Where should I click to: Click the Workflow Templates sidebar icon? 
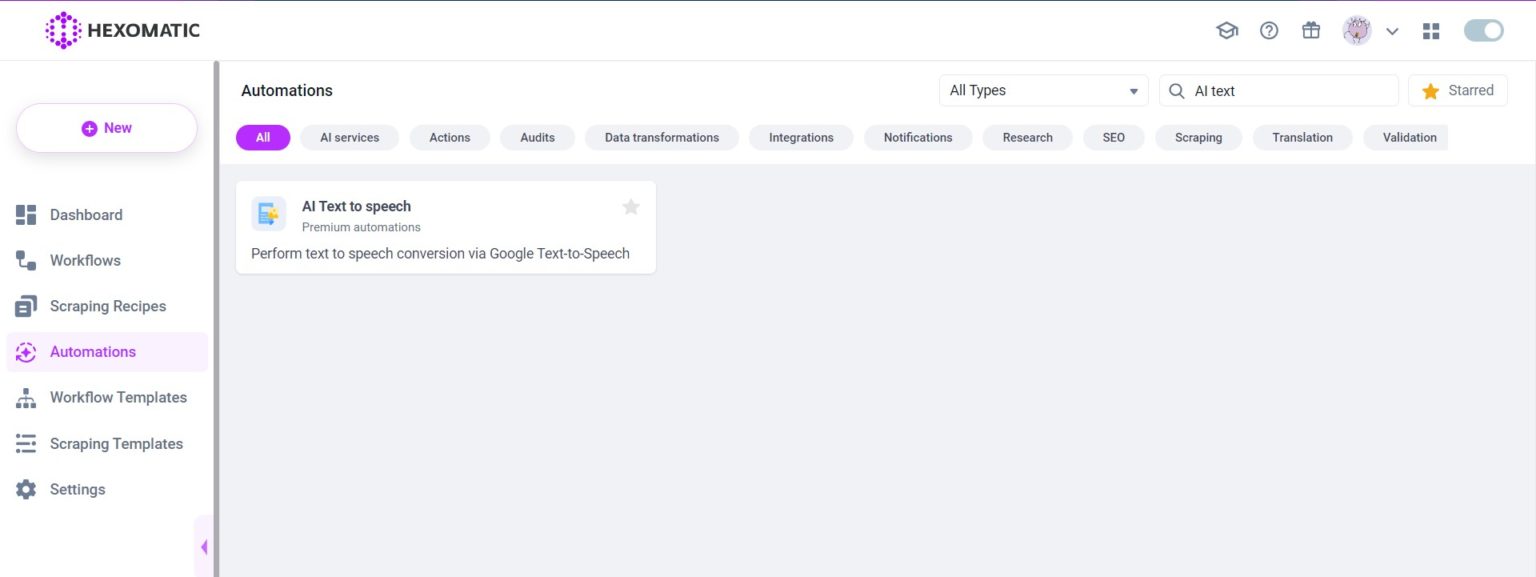click(25, 397)
